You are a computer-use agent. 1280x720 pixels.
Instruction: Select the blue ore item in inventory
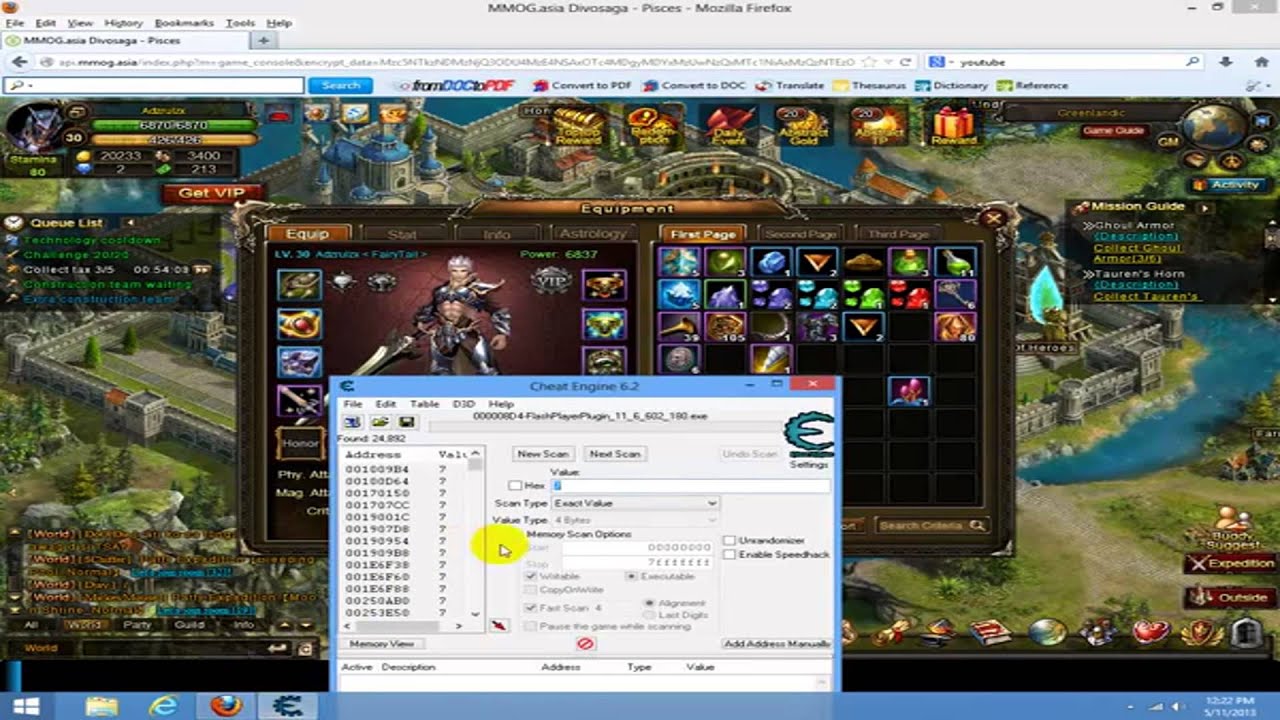click(771, 262)
